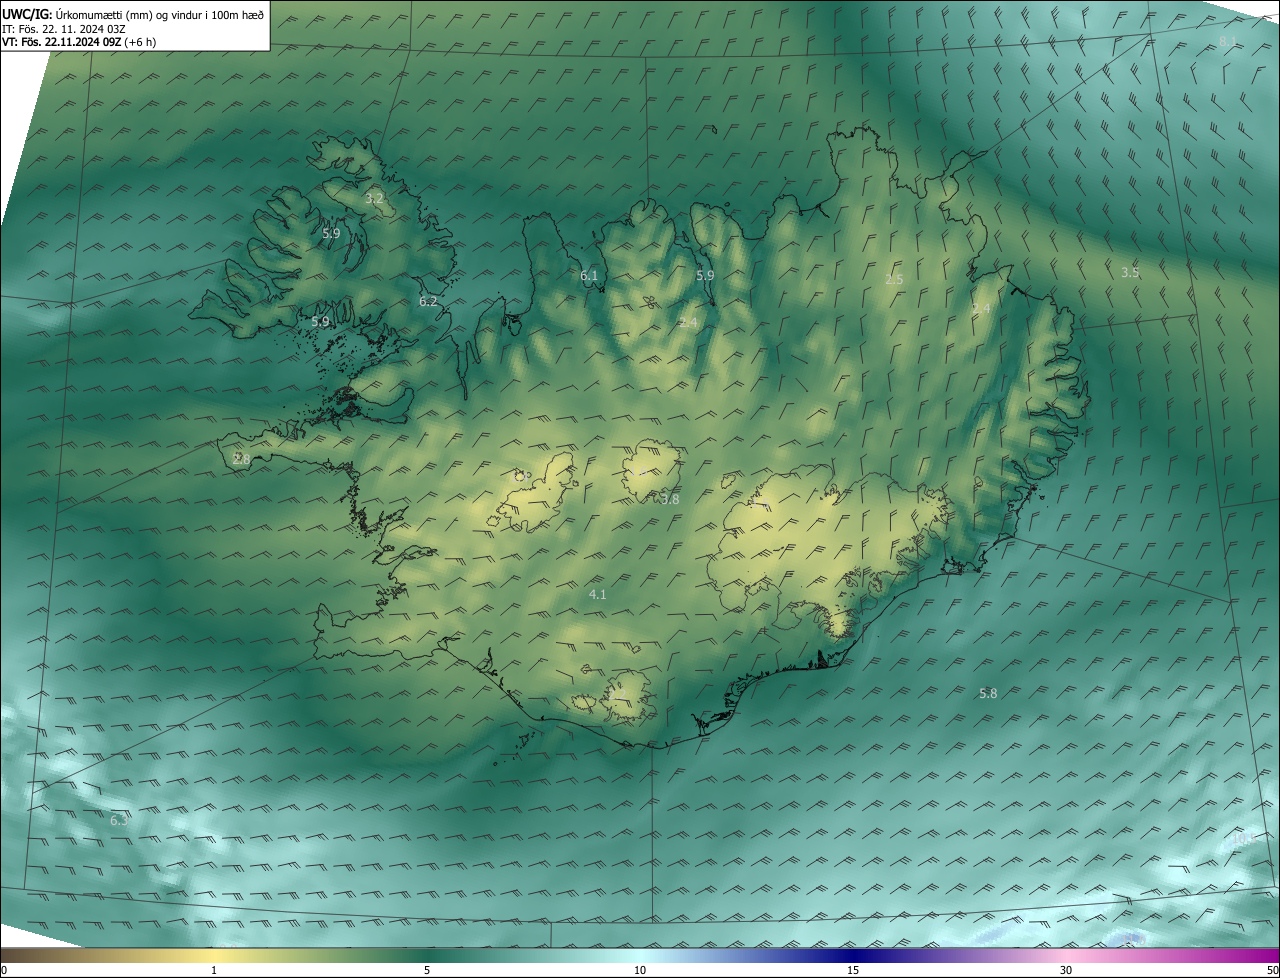Click the 6.3 value label
Screen dimensions: 1280x978
(119, 821)
